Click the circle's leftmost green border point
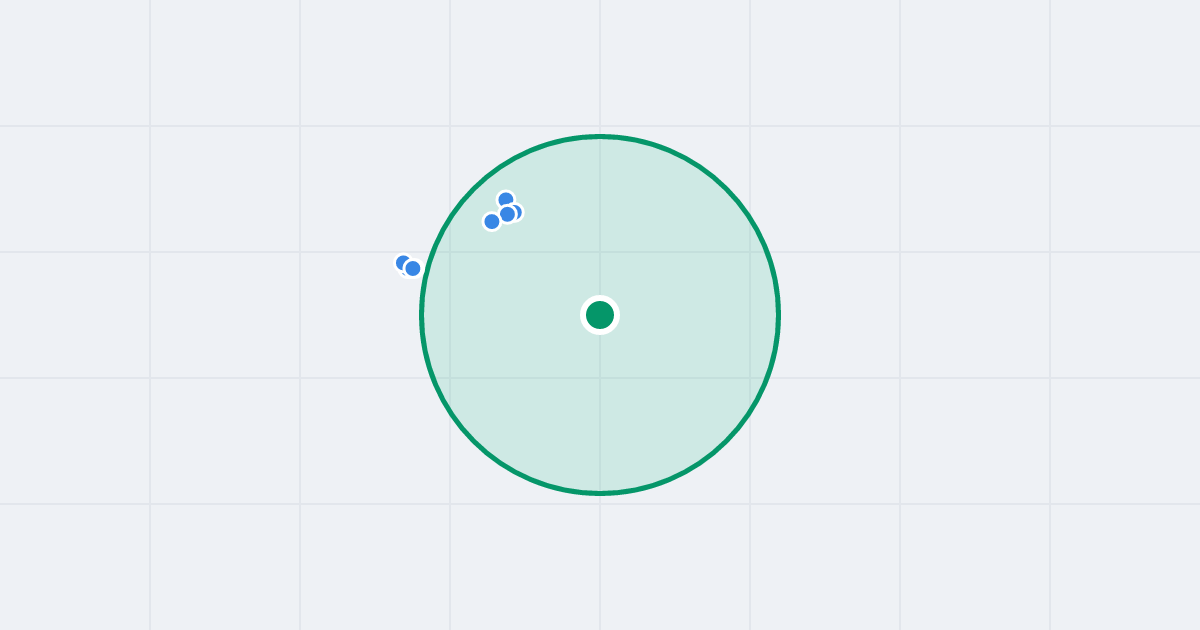The height and width of the screenshot is (630, 1200). pyautogui.click(x=422, y=315)
